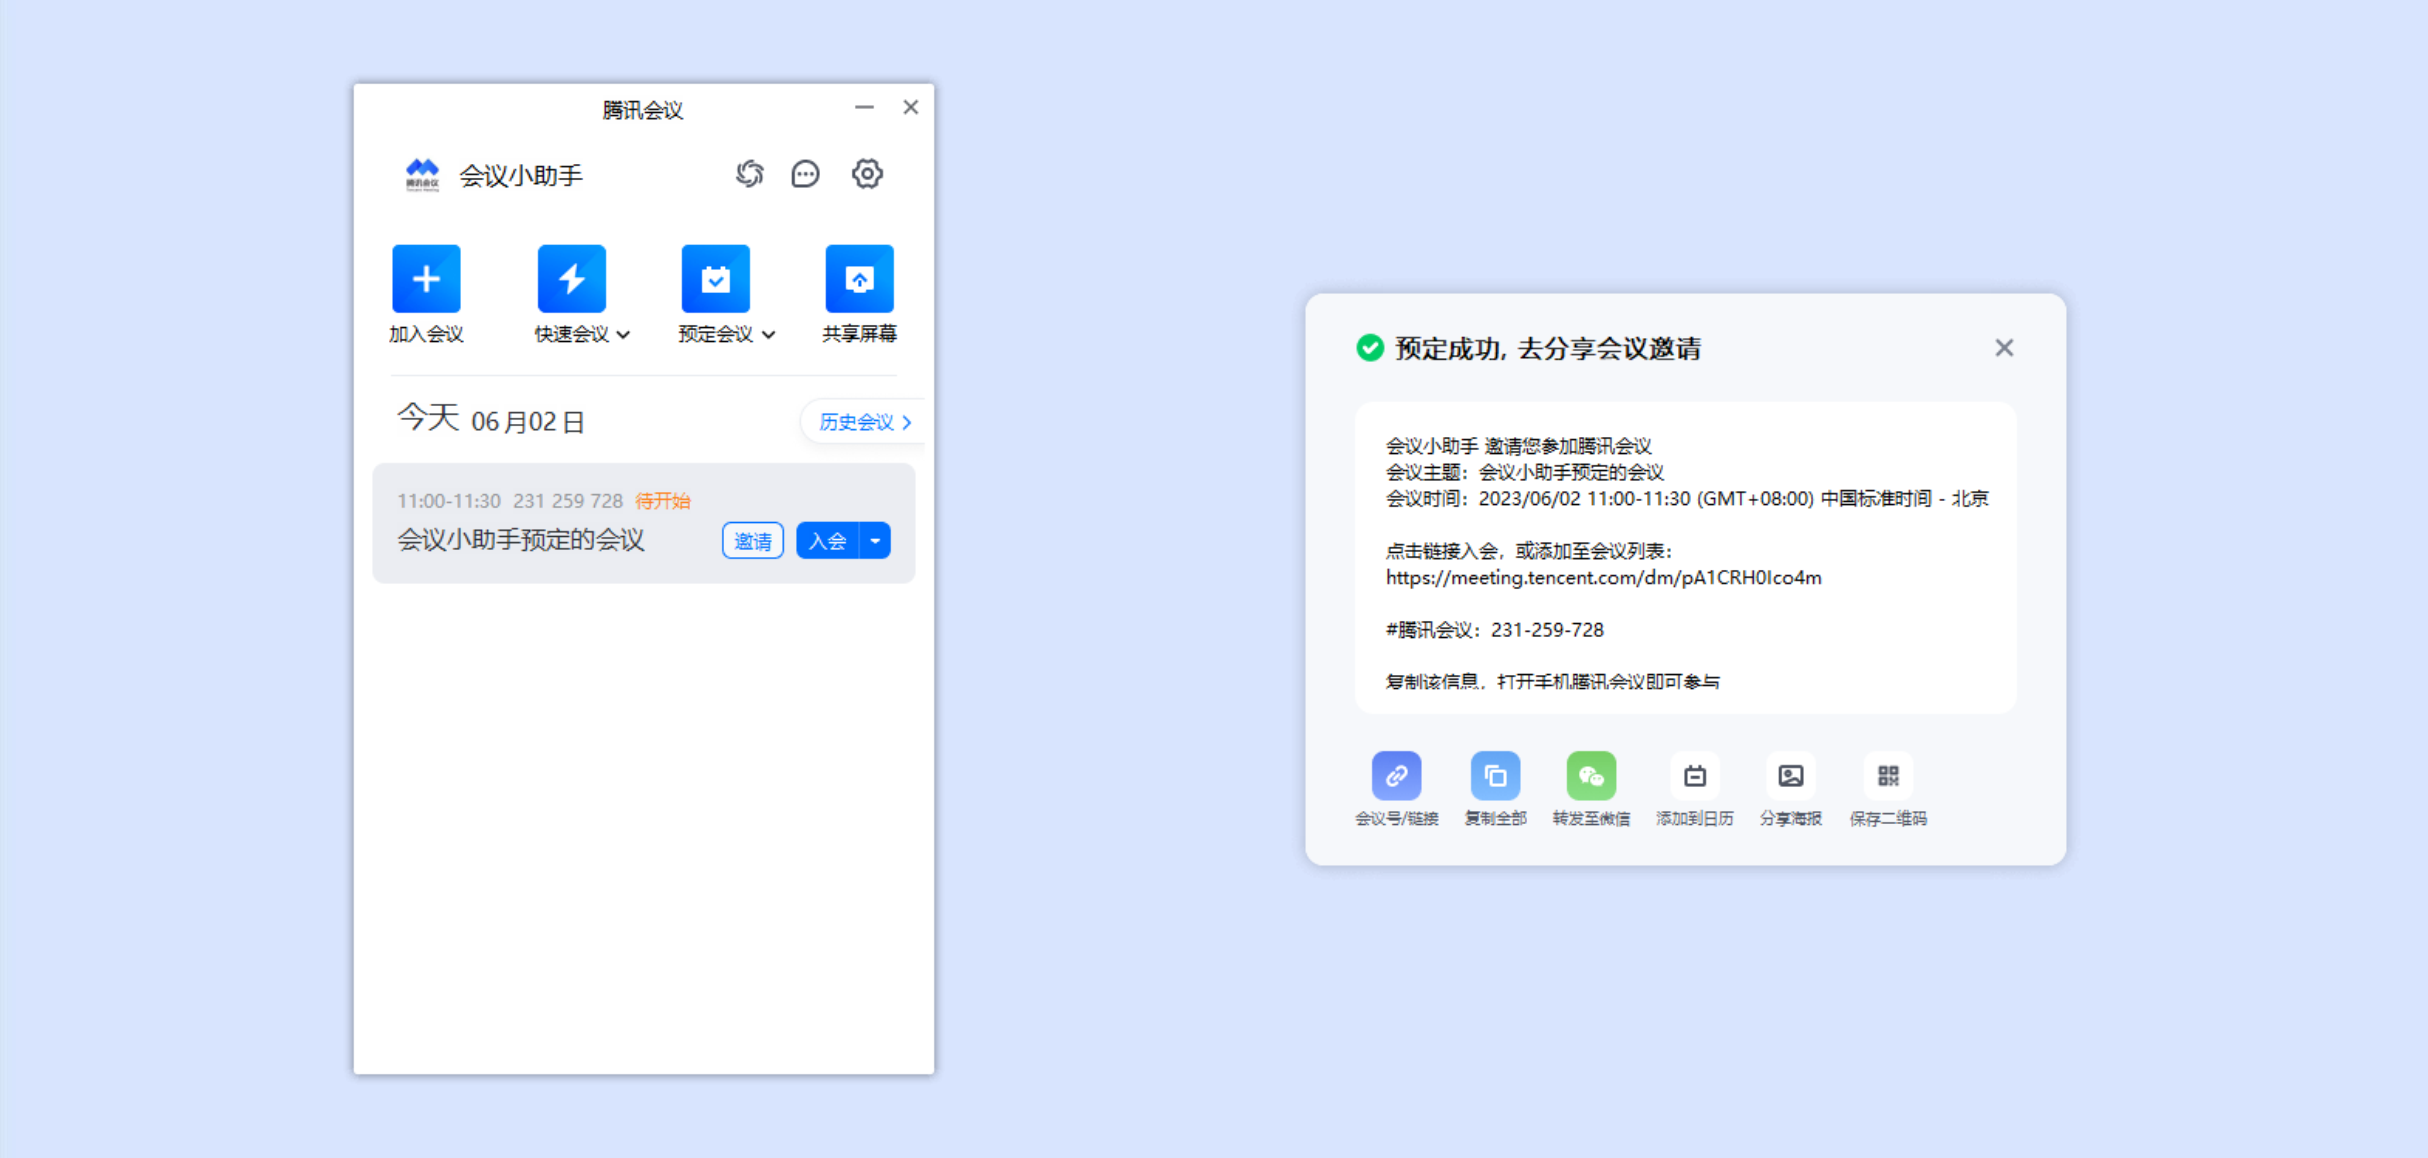This screenshot has height=1158, width=2428.
Task: Forward to WeChat (转发至微信) icon
Action: click(x=1591, y=776)
